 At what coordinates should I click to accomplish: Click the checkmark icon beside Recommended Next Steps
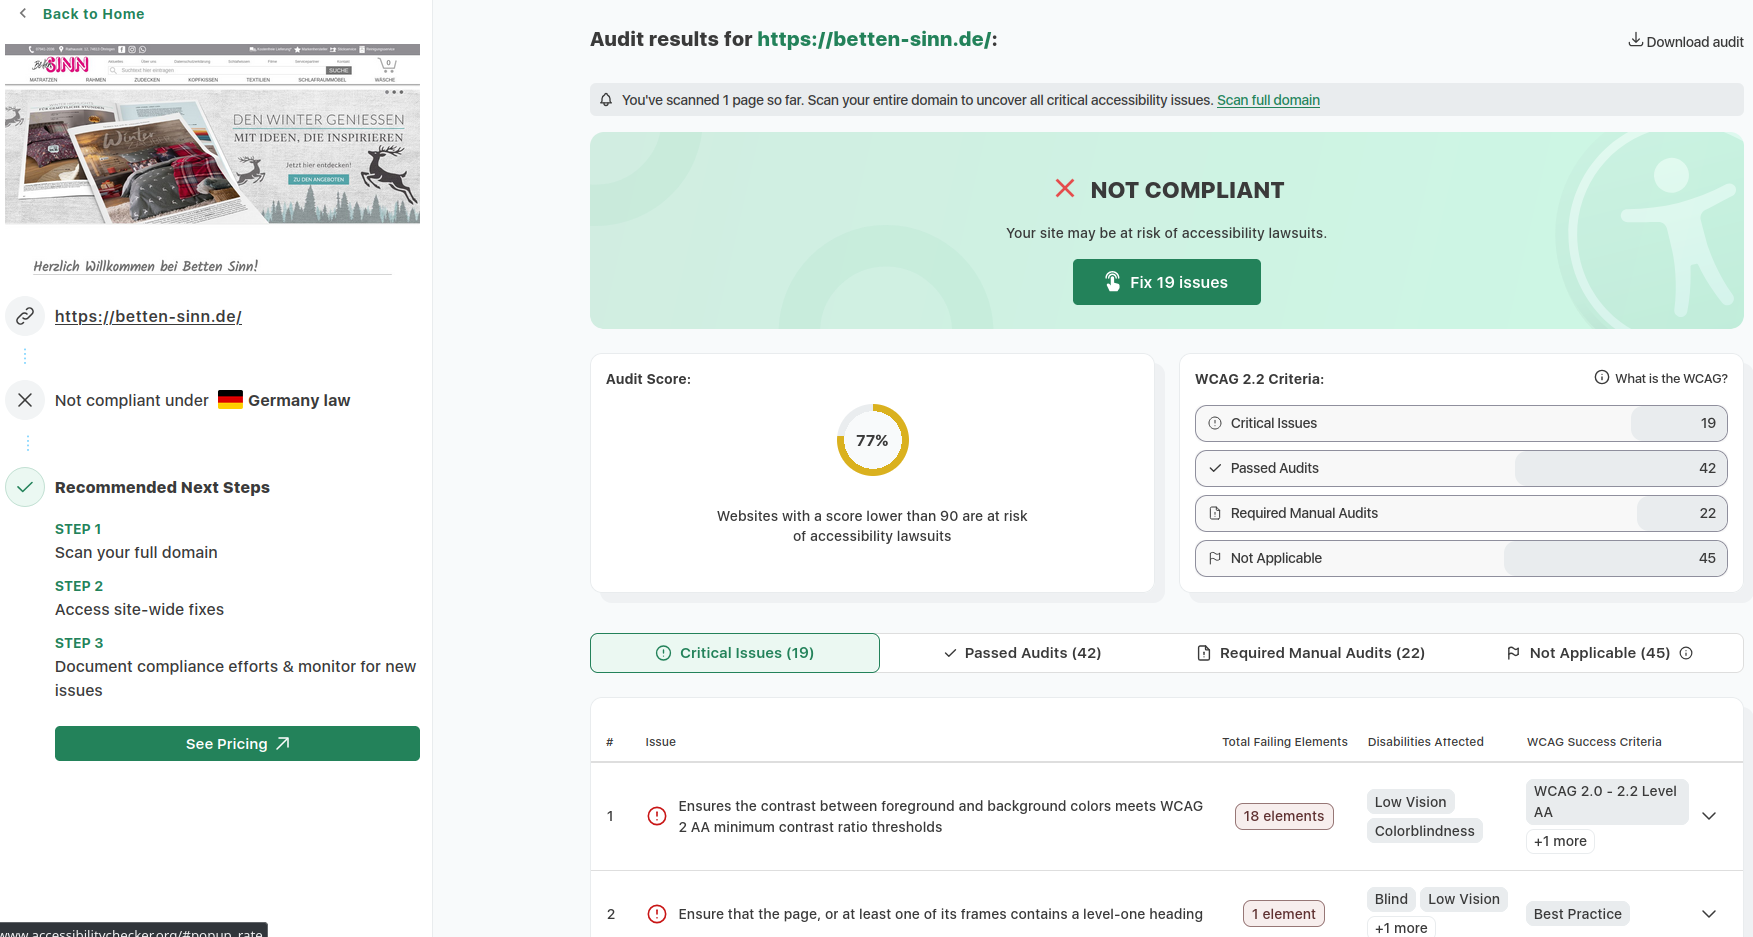click(x=25, y=487)
